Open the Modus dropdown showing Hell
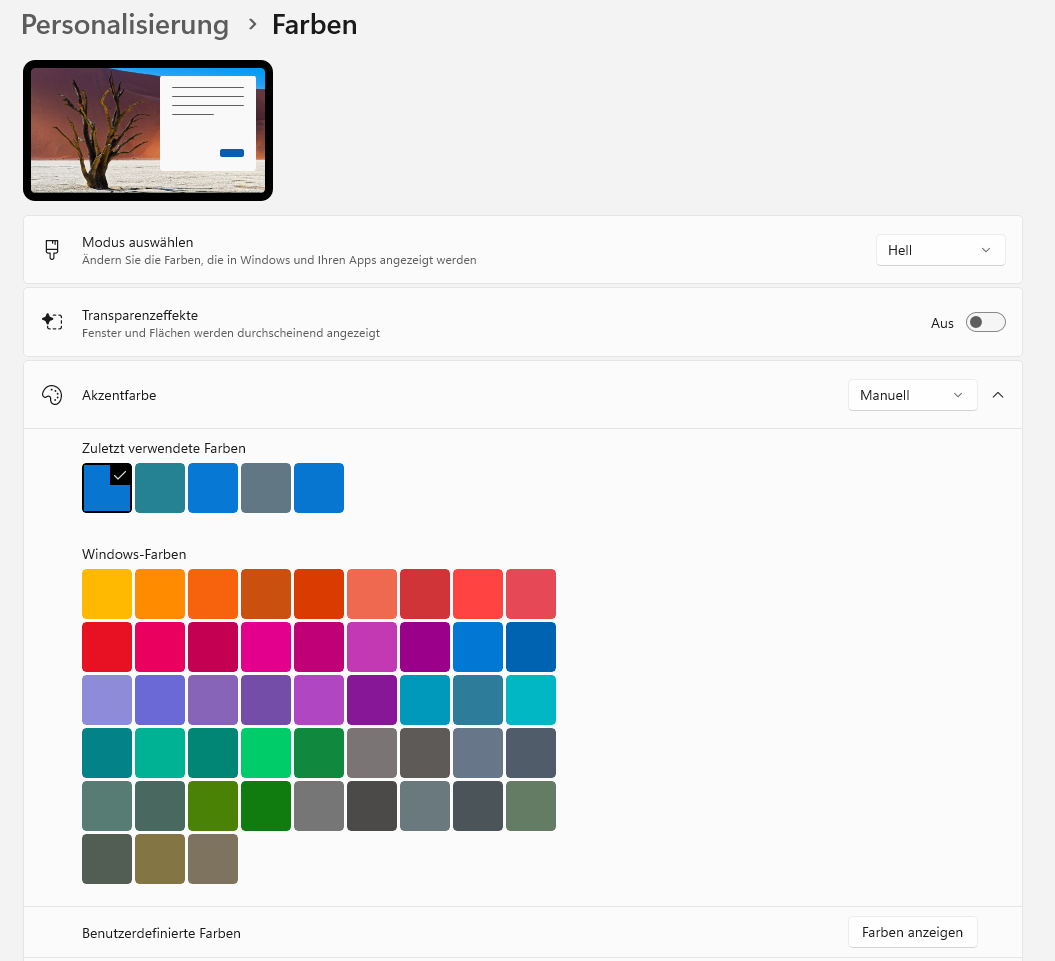This screenshot has width=1055, height=961. (940, 250)
